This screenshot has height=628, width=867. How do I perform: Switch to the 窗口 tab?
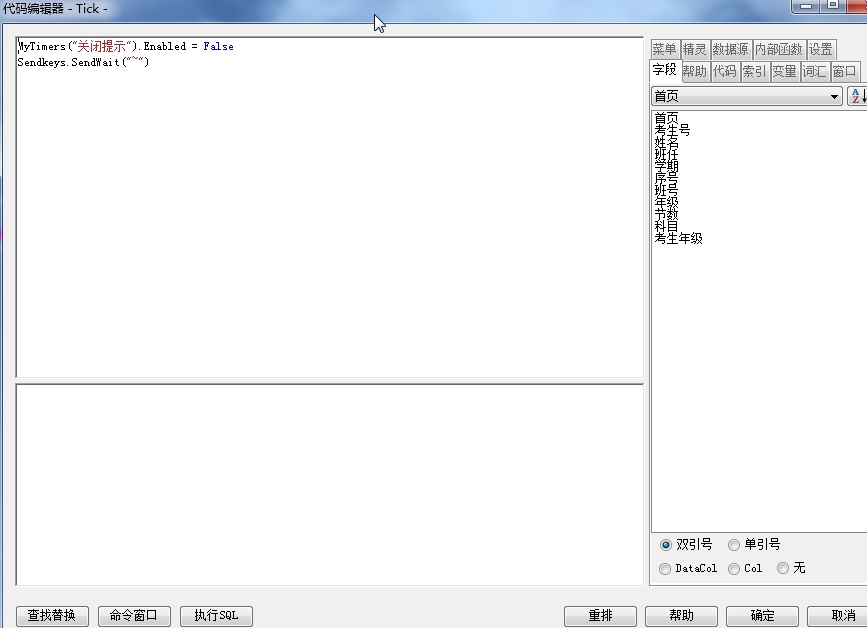[844, 71]
